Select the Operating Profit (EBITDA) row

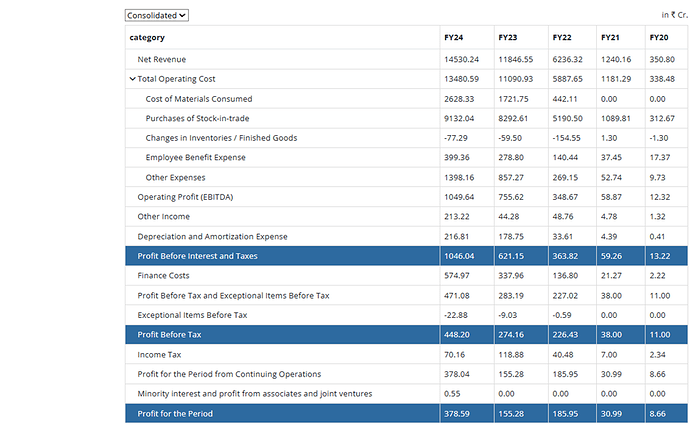(x=186, y=197)
